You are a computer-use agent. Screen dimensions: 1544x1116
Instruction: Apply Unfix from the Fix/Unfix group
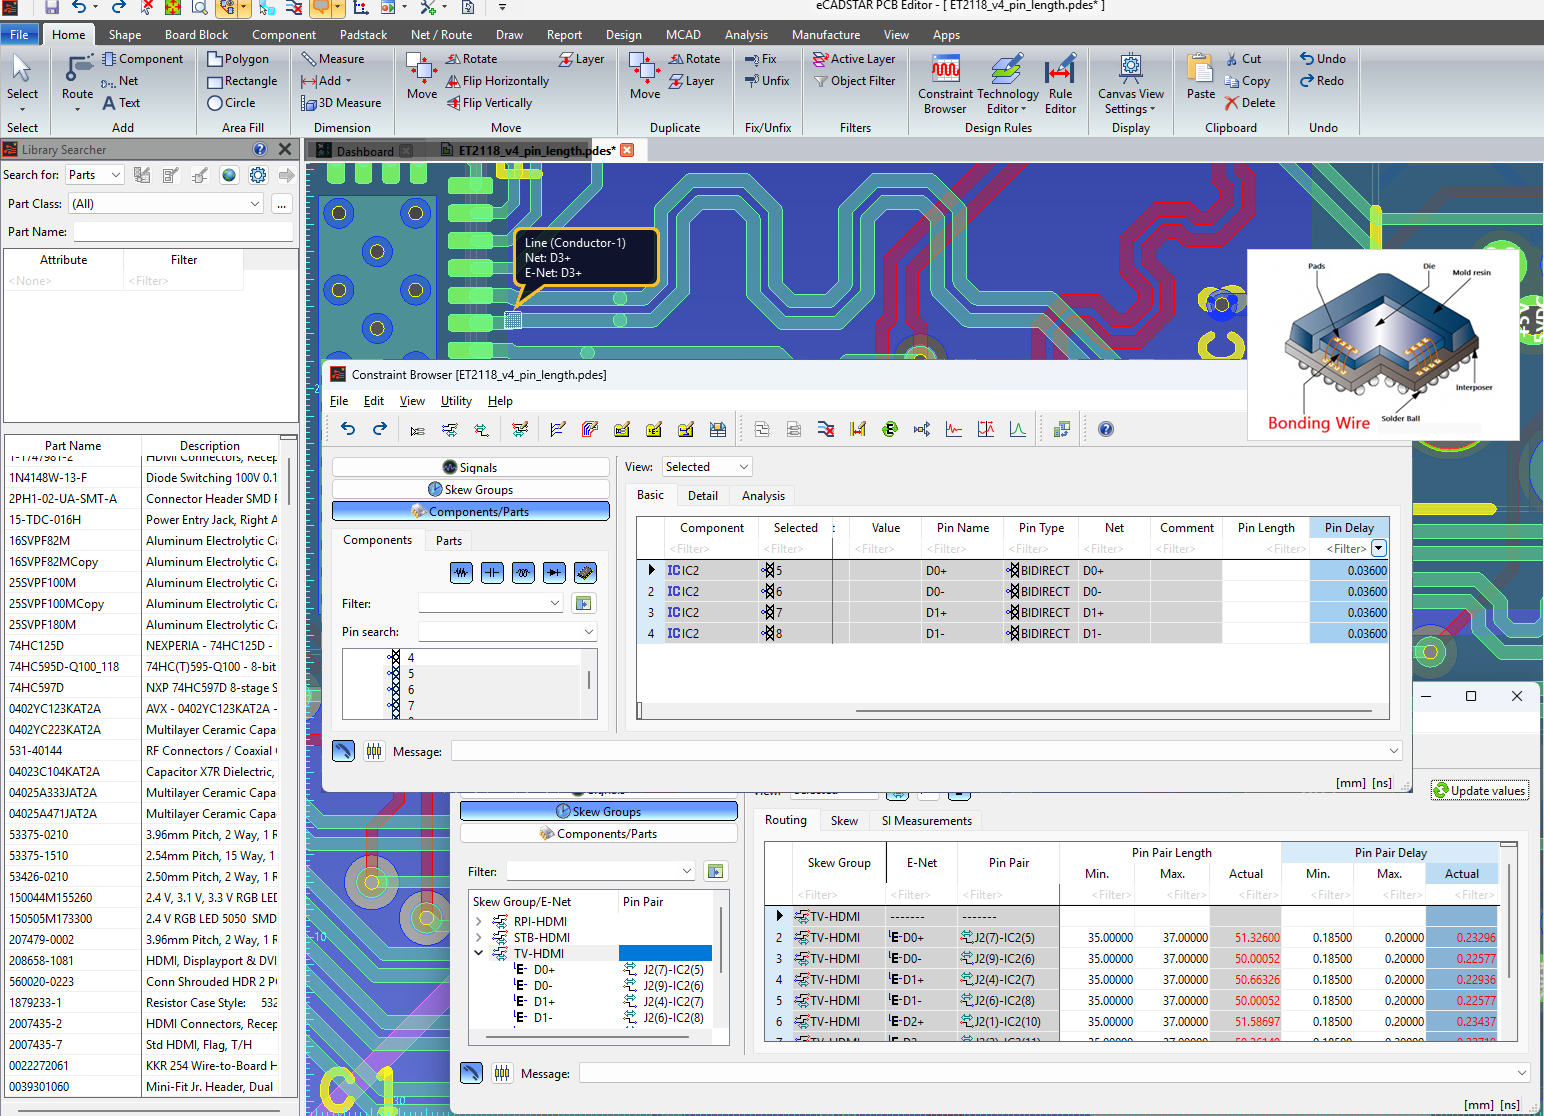click(767, 81)
